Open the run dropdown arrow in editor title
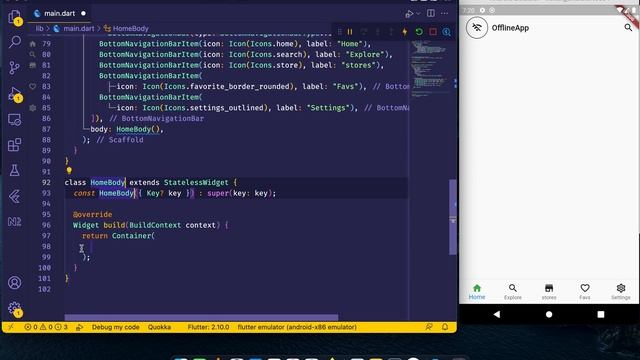Image resolution: width=640 pixels, height=360 pixels. [418, 13]
